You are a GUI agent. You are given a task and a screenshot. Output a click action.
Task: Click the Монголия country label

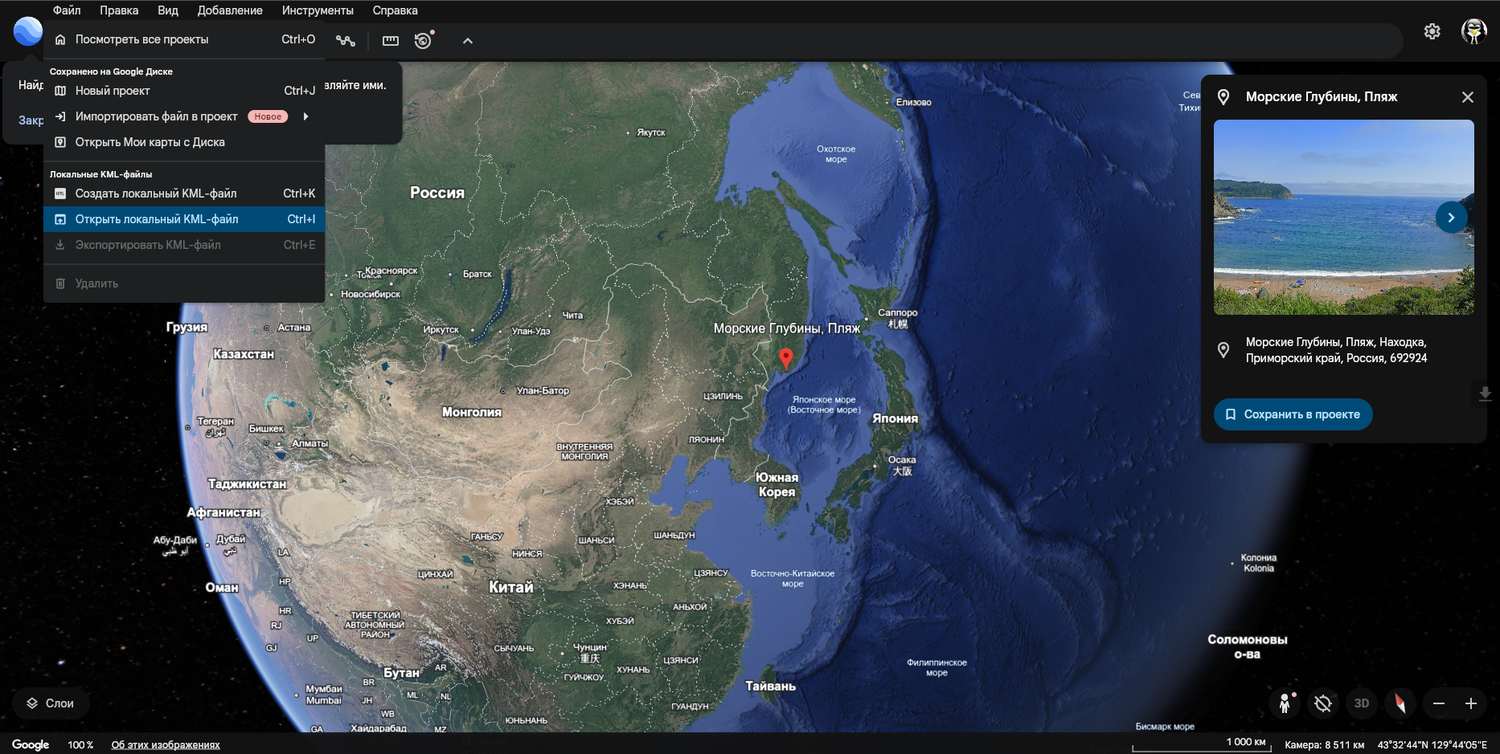click(x=472, y=412)
